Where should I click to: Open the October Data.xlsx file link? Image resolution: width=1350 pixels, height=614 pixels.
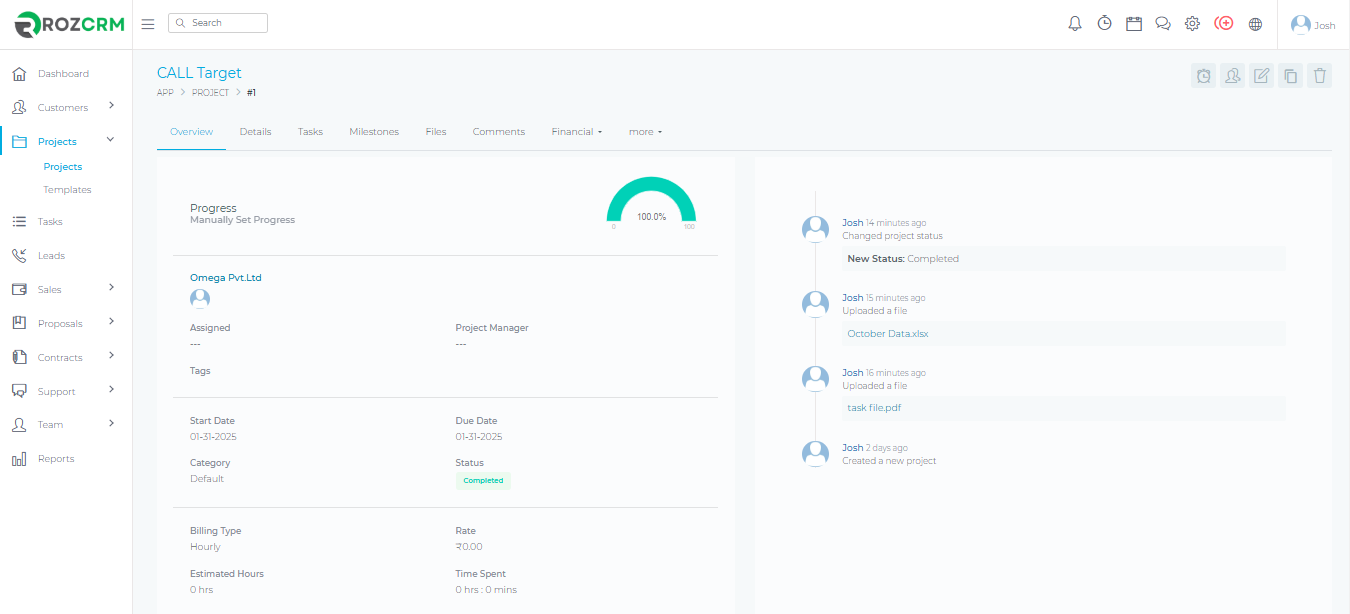point(888,334)
